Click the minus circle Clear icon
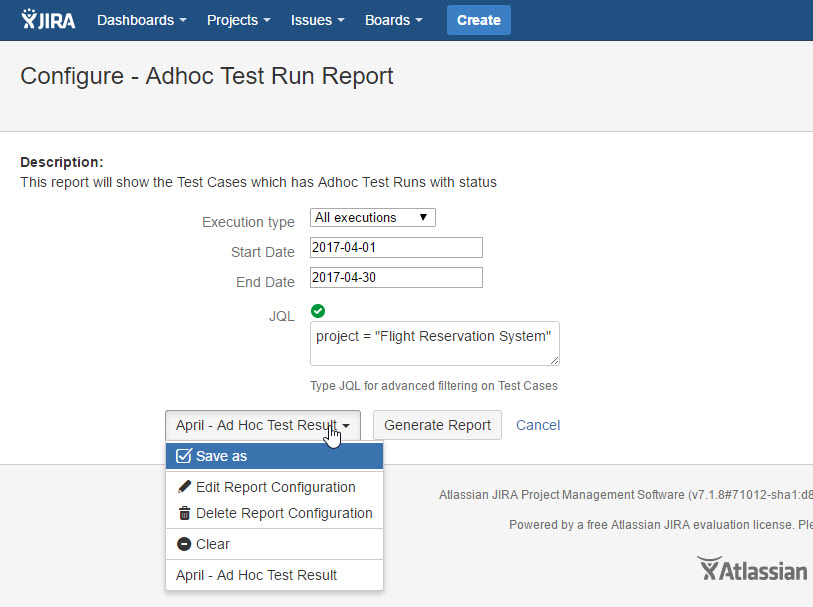This screenshot has height=607, width=813. click(x=184, y=544)
